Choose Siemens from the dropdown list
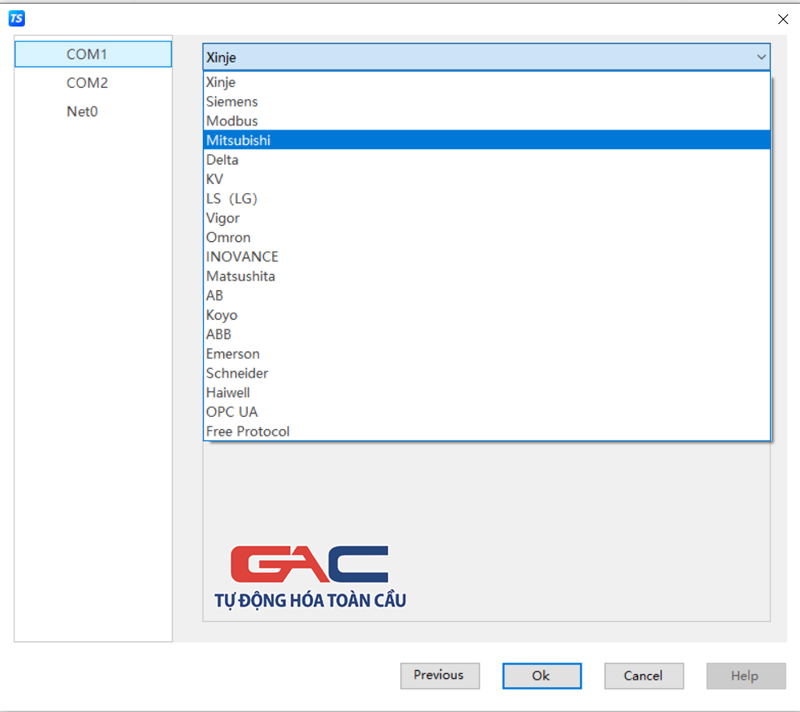The height and width of the screenshot is (712, 800). pyautogui.click(x=486, y=101)
